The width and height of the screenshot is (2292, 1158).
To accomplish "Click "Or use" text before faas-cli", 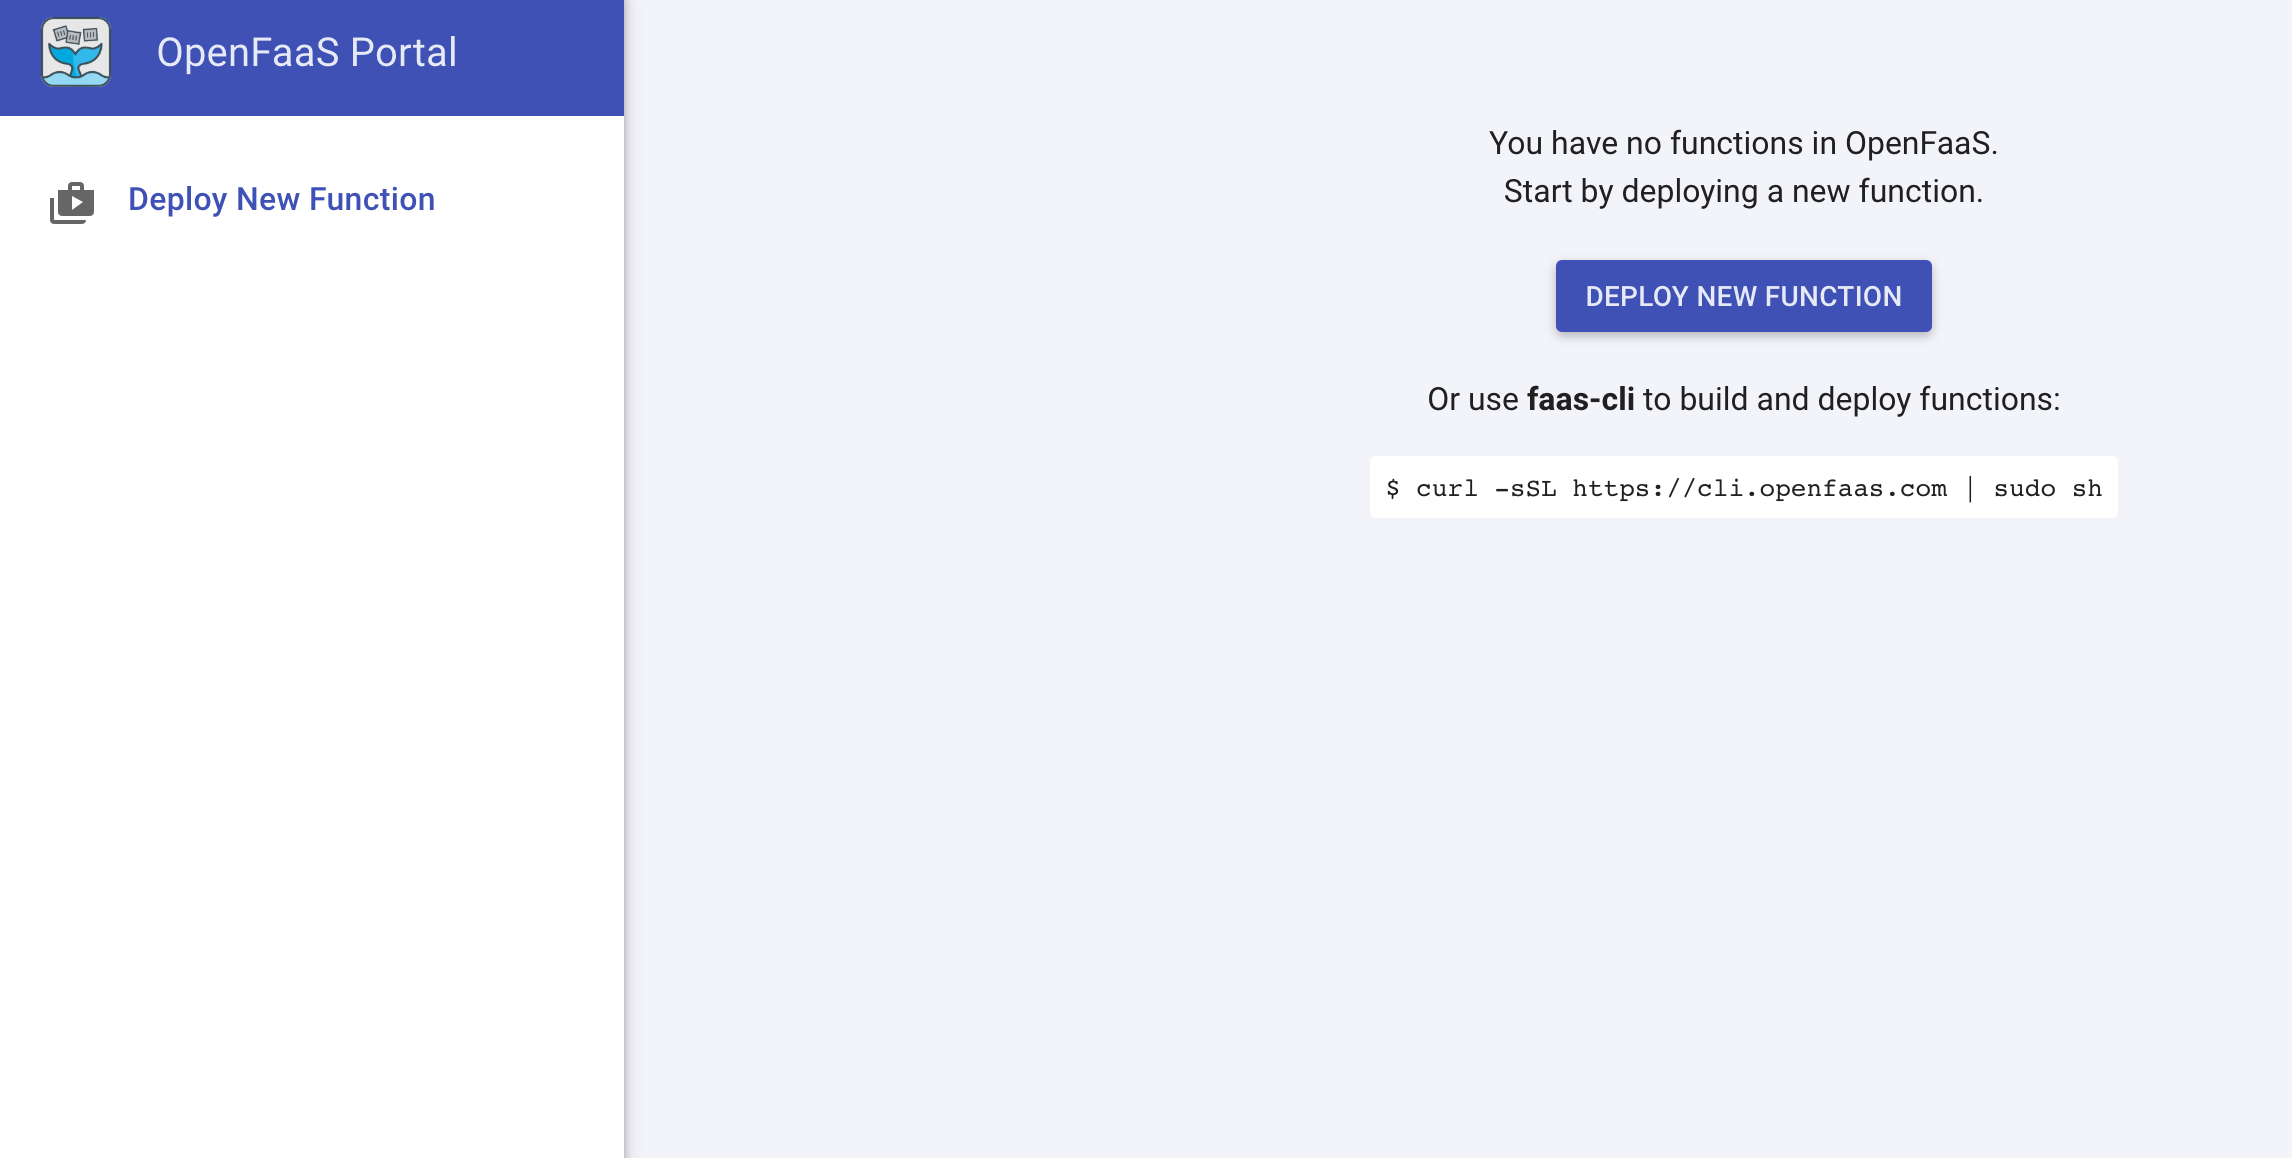I will 1473,399.
